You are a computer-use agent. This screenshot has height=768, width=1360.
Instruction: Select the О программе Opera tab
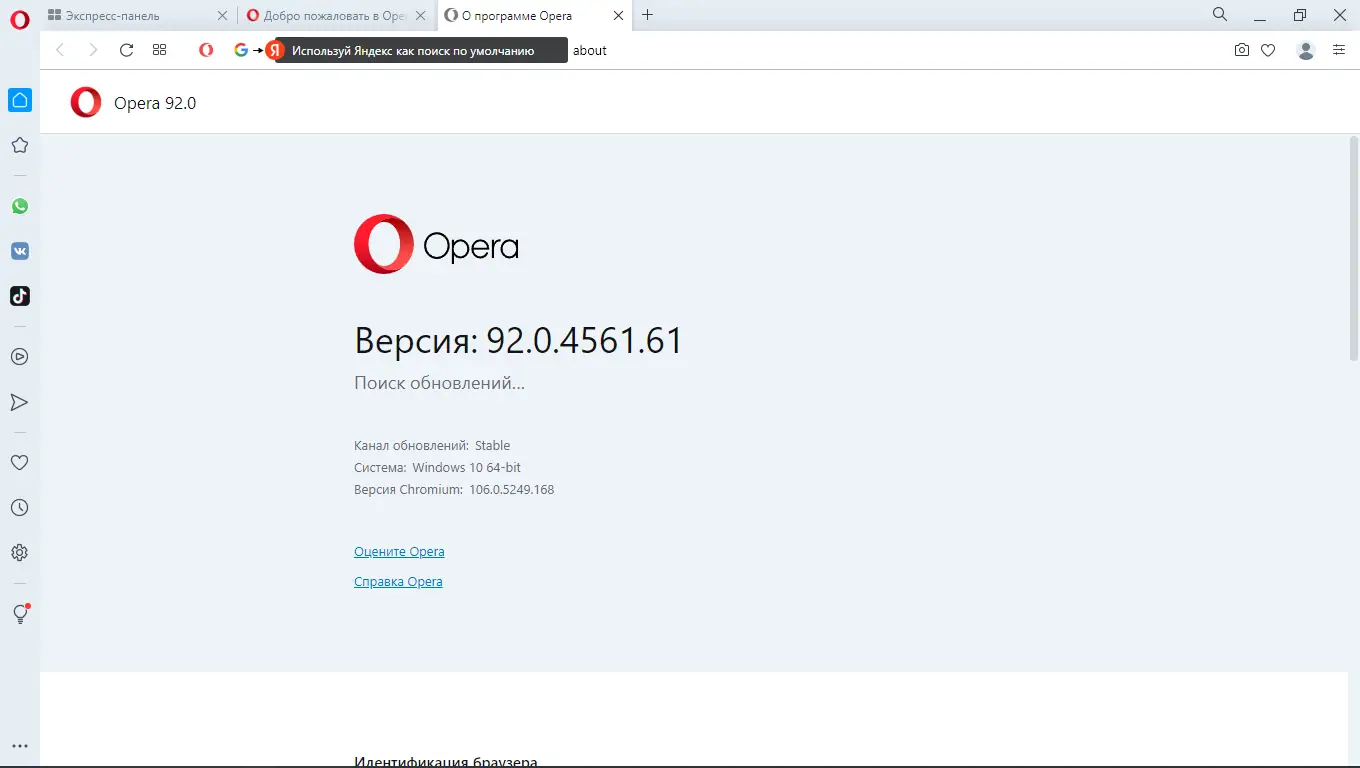pyautogui.click(x=536, y=15)
